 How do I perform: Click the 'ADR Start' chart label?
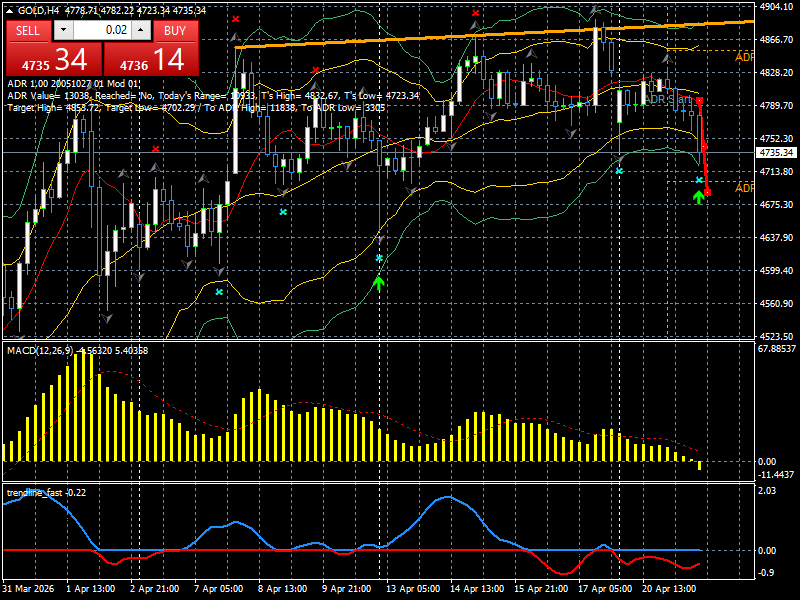[x=668, y=99]
